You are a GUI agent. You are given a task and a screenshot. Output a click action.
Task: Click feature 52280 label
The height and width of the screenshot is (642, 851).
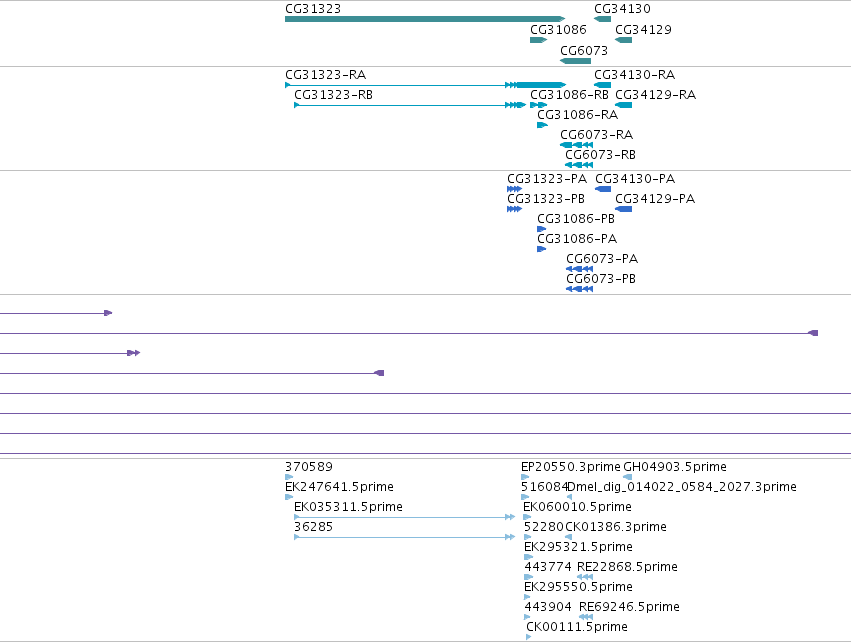pos(544,527)
